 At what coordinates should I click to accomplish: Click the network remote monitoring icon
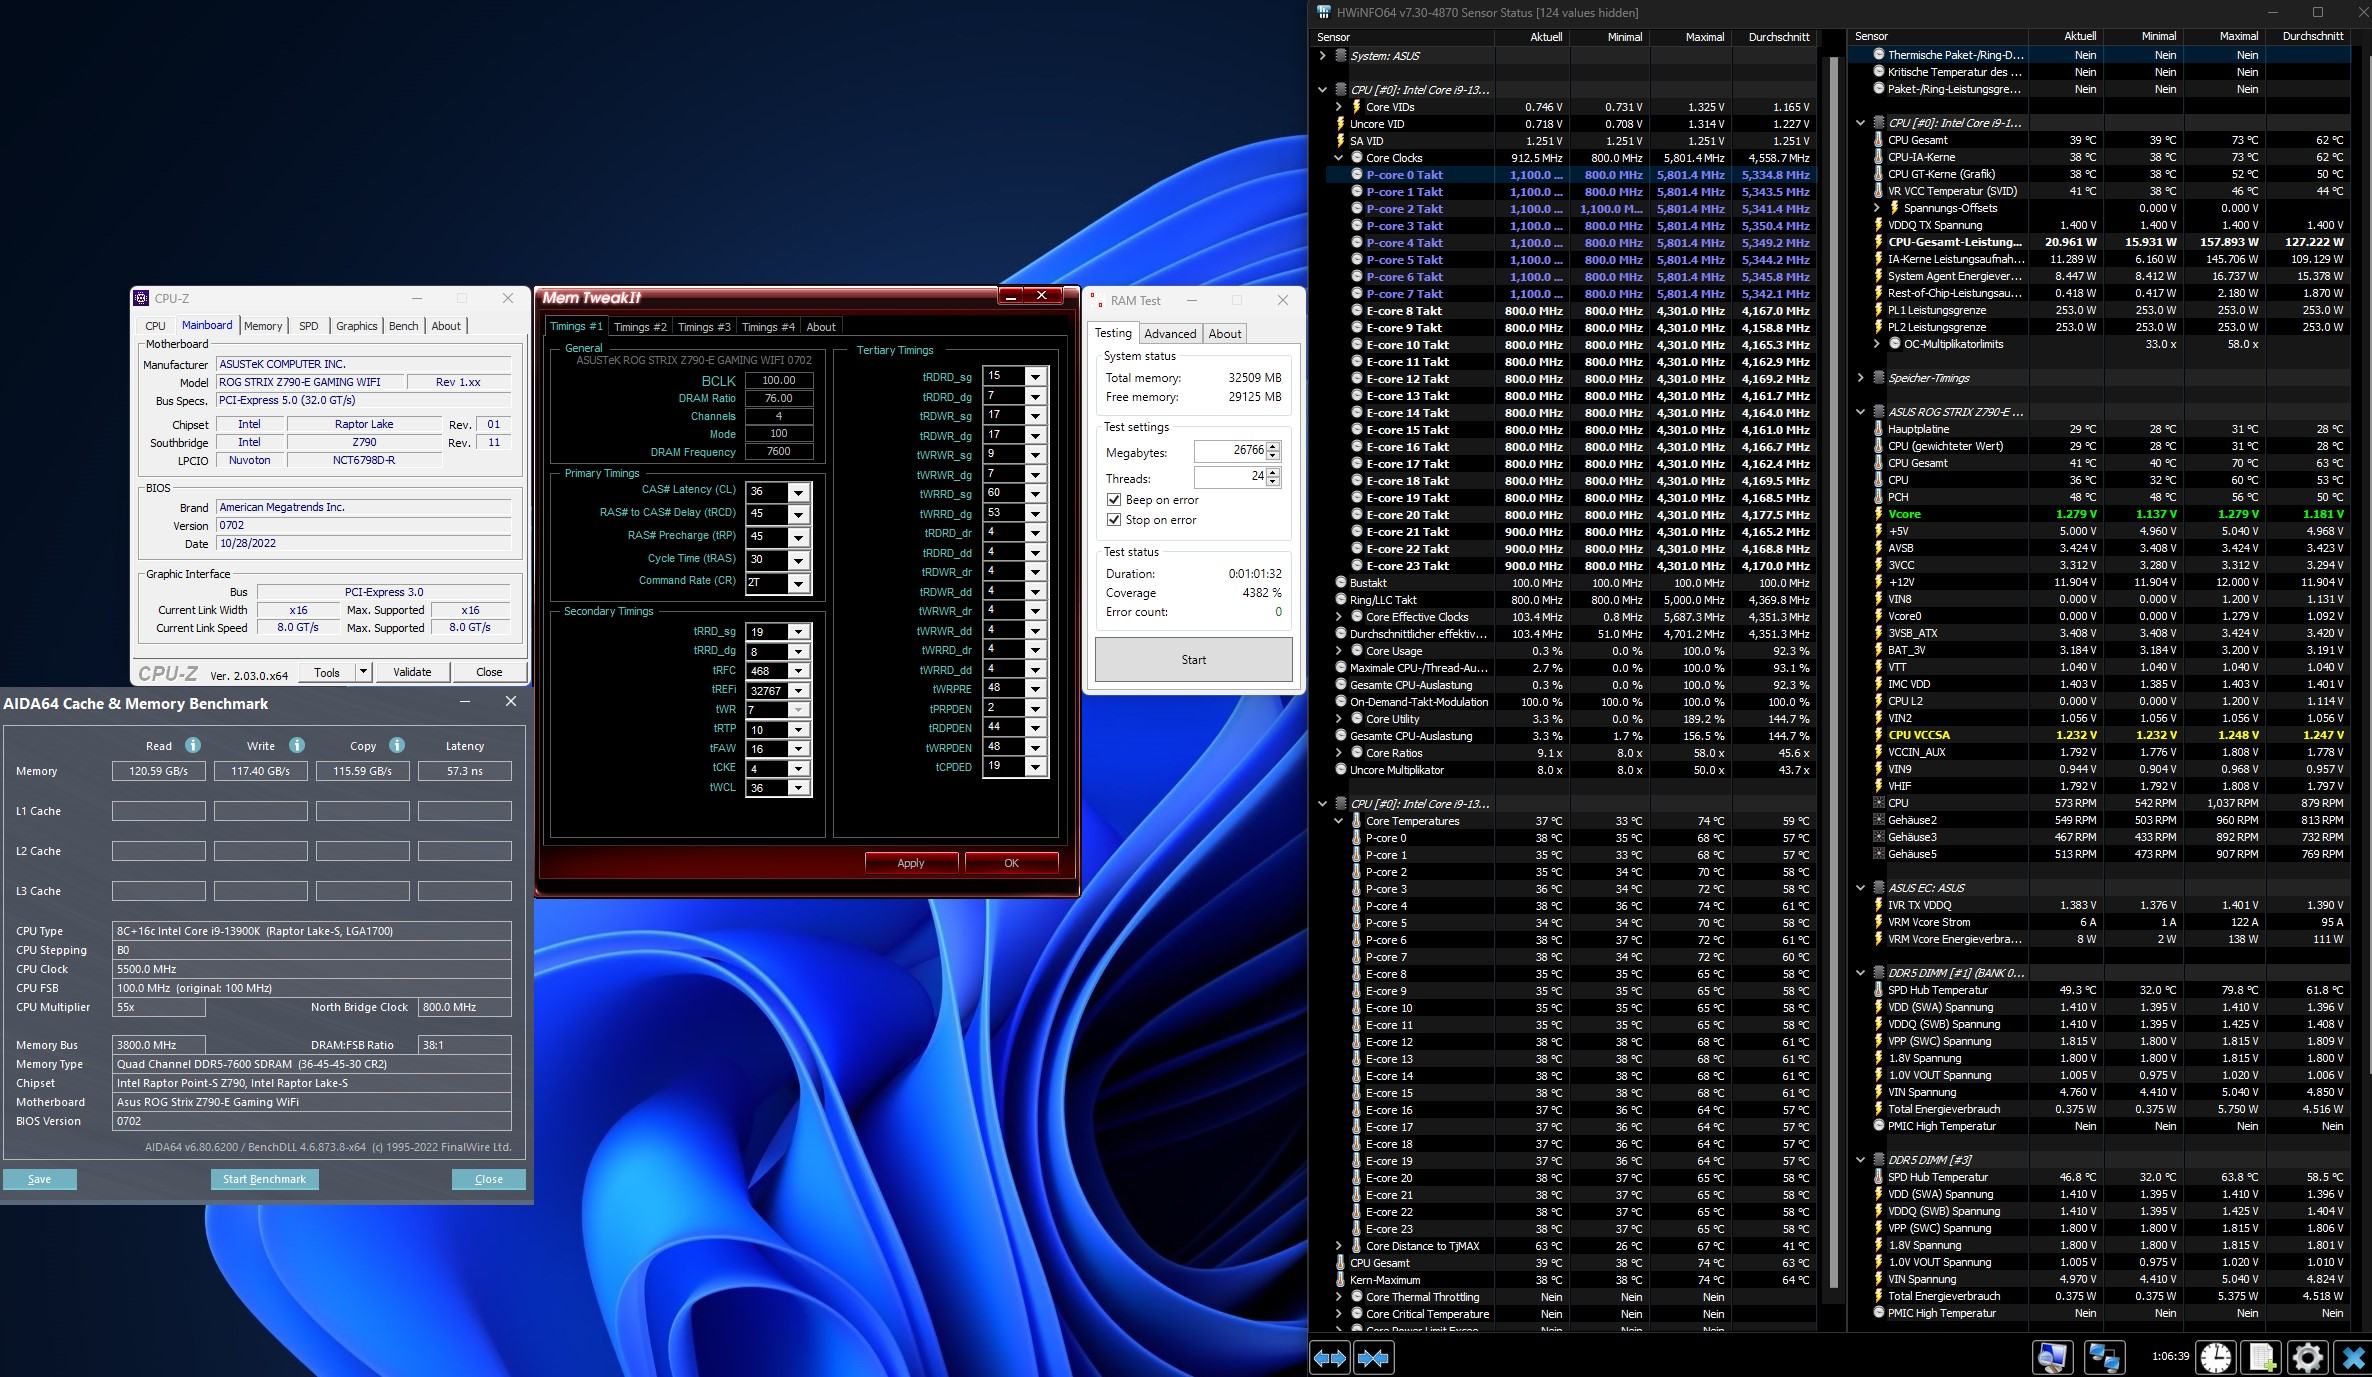(2104, 1357)
